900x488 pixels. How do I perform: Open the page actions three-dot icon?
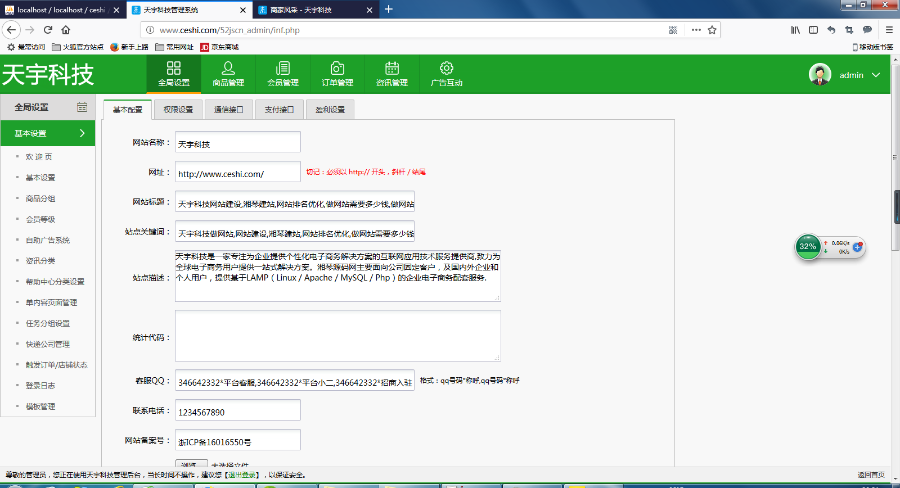pos(696,30)
